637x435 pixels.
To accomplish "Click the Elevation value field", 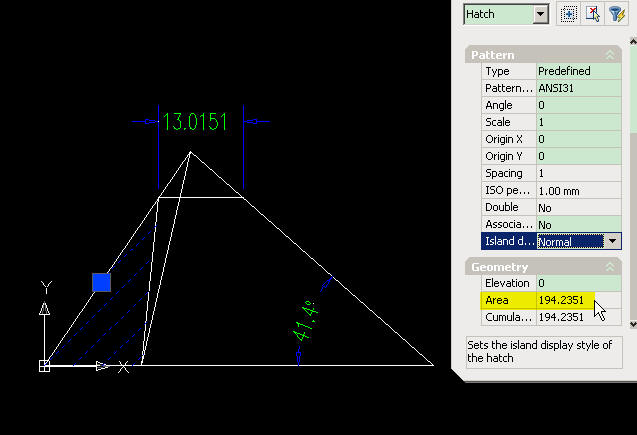I will pyautogui.click(x=578, y=283).
